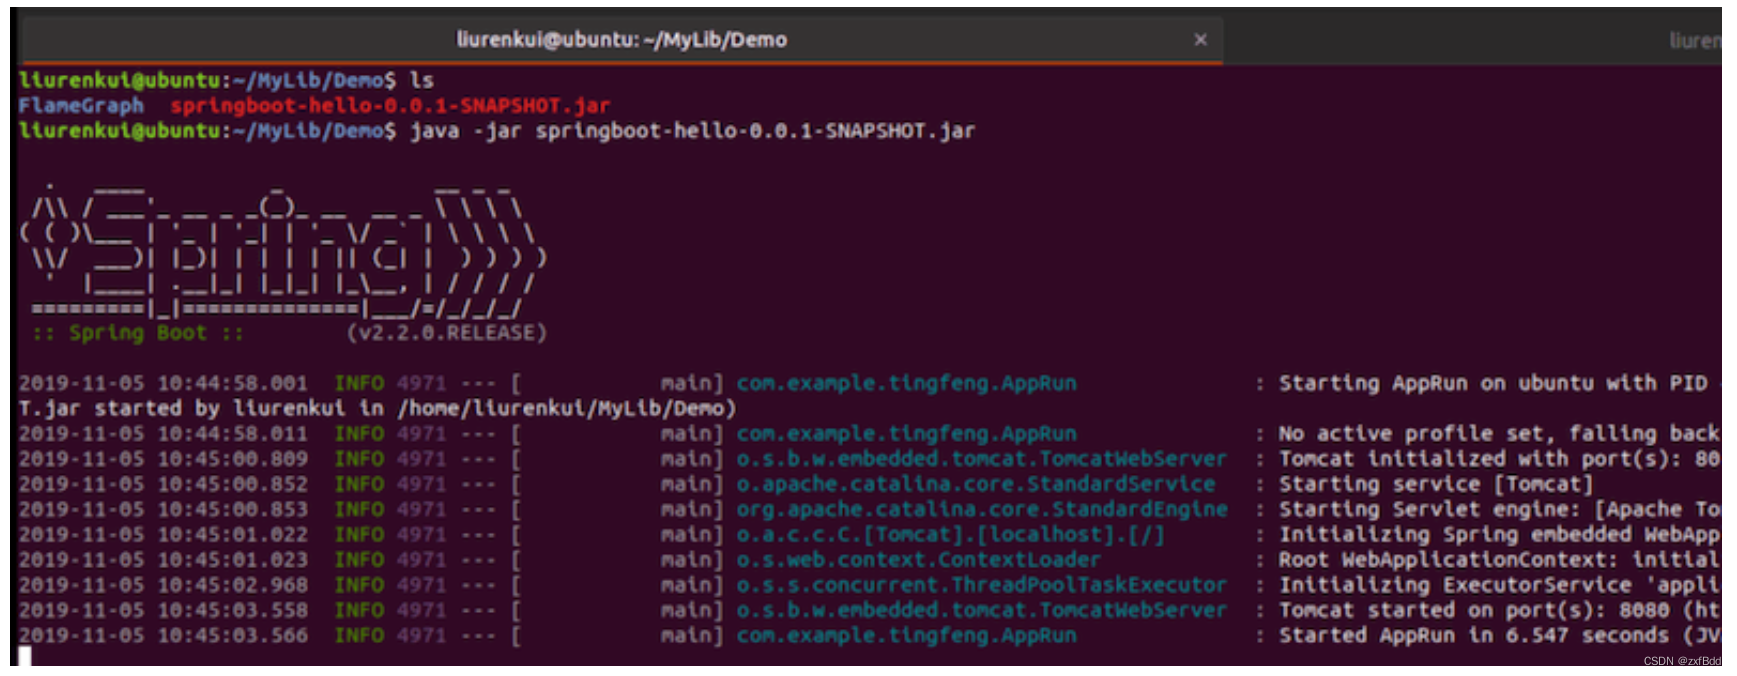Click timestamp 2019-11-05 10:45:03.566
Image resolution: width=1737 pixels, height=676 pixels.
163,635
